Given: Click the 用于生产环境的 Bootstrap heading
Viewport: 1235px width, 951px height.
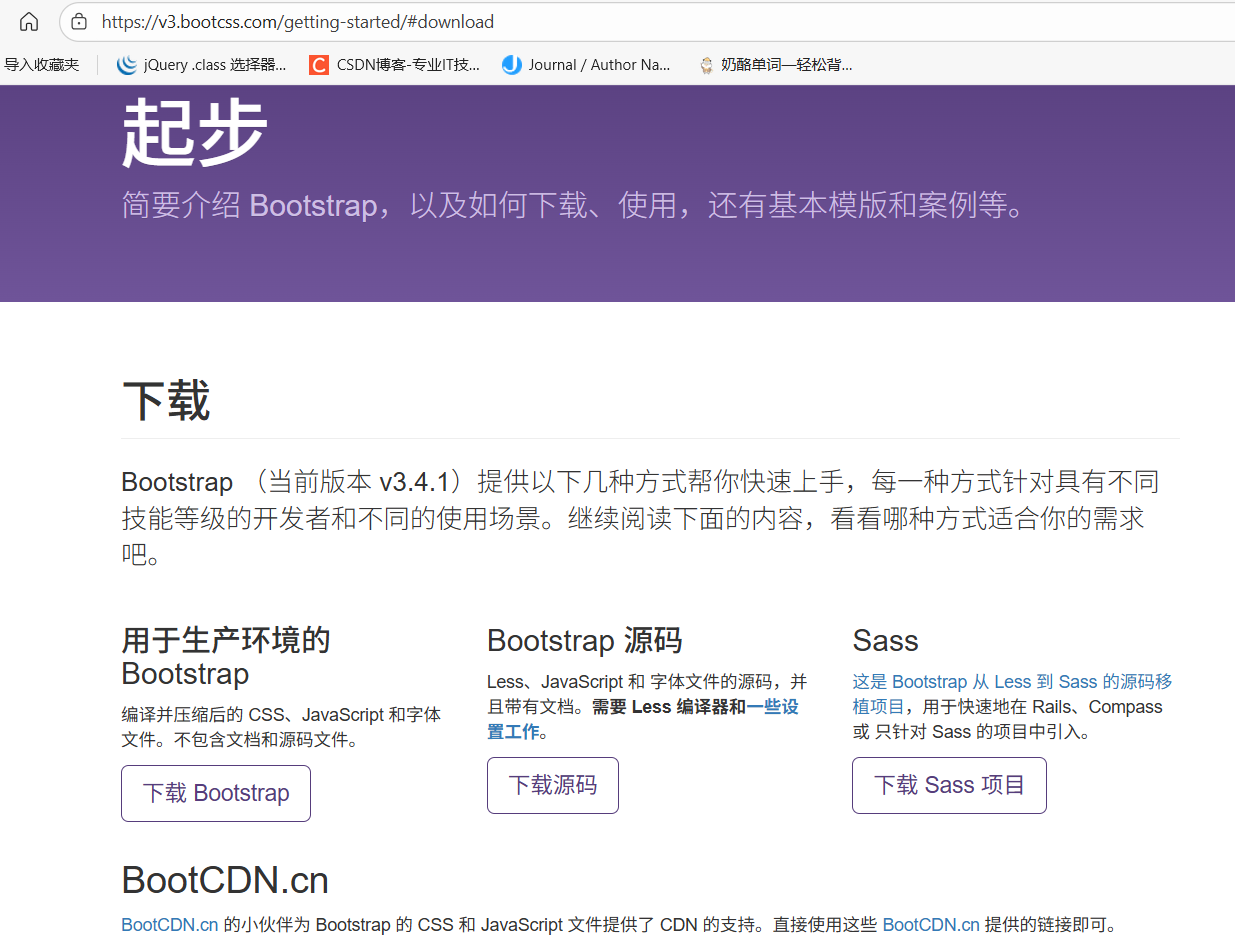Looking at the screenshot, I should click(226, 657).
